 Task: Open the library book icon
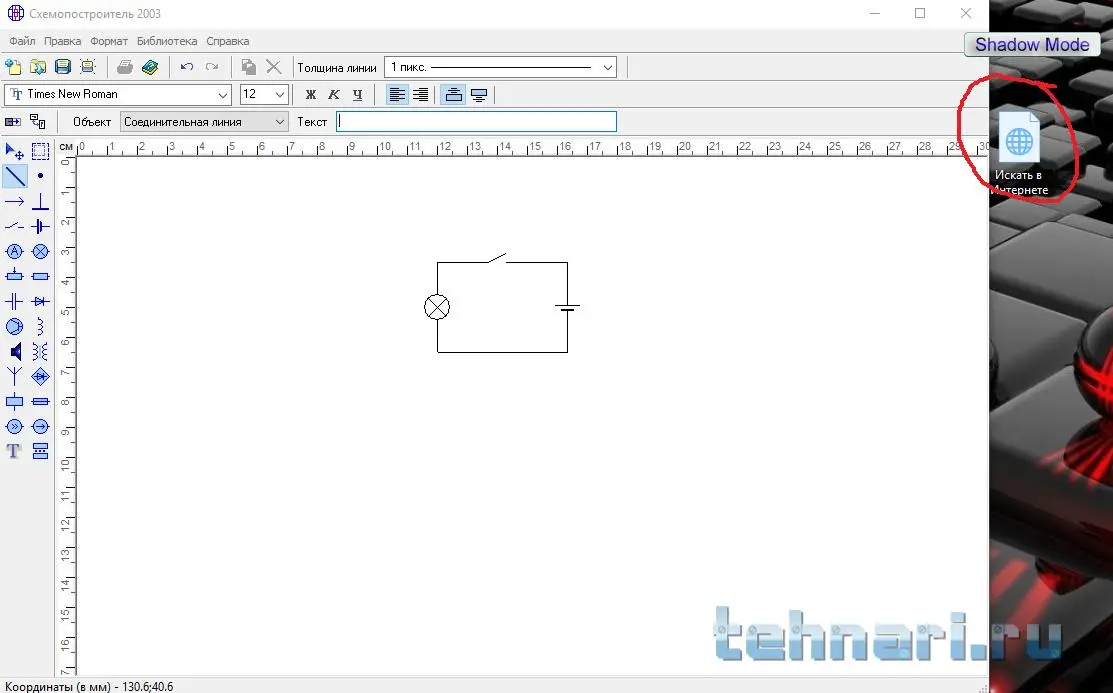coord(150,67)
